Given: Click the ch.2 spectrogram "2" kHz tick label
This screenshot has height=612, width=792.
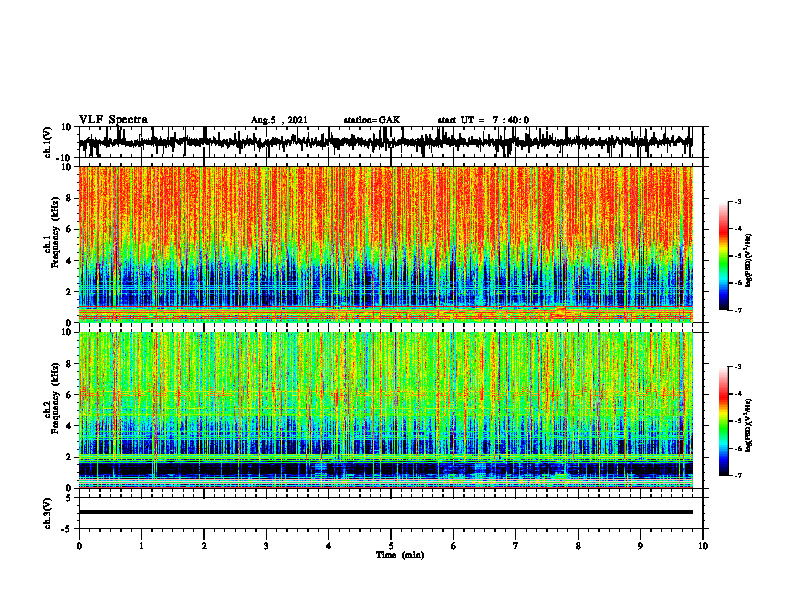Looking at the screenshot, I should [70, 457].
